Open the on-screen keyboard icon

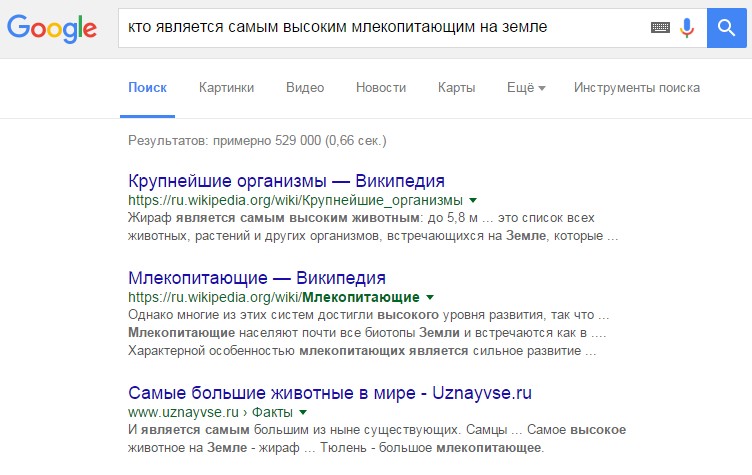660,27
